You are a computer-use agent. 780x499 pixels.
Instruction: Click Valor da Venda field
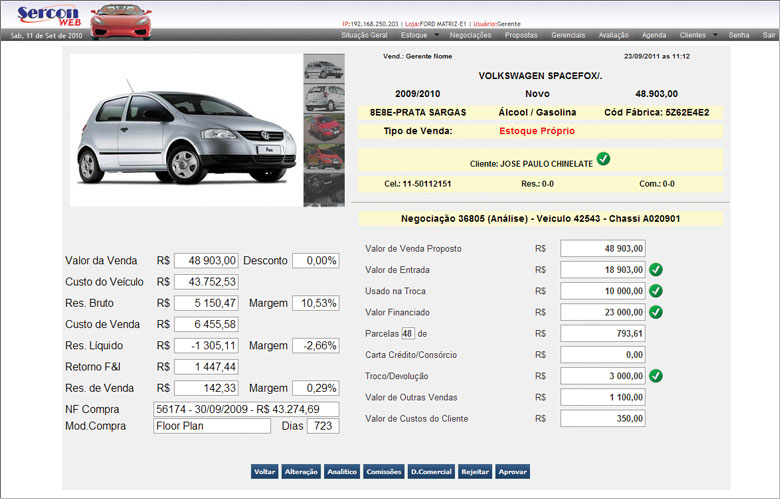206,261
